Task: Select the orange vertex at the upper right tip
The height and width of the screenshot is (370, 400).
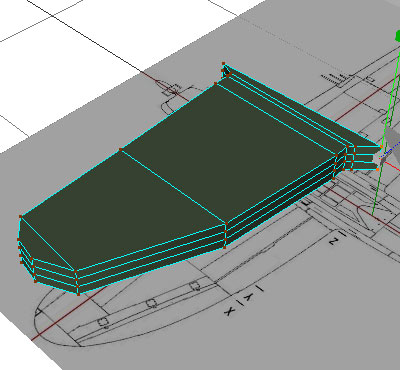Action: [x=381, y=147]
